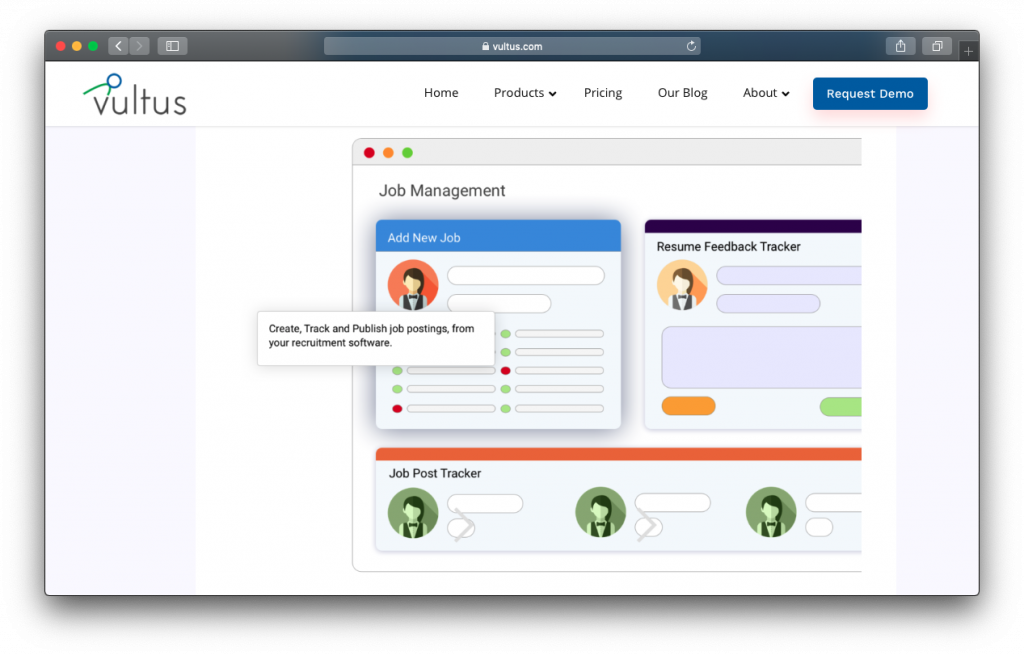
Task: Open the Safari Share icon
Action: (900, 46)
